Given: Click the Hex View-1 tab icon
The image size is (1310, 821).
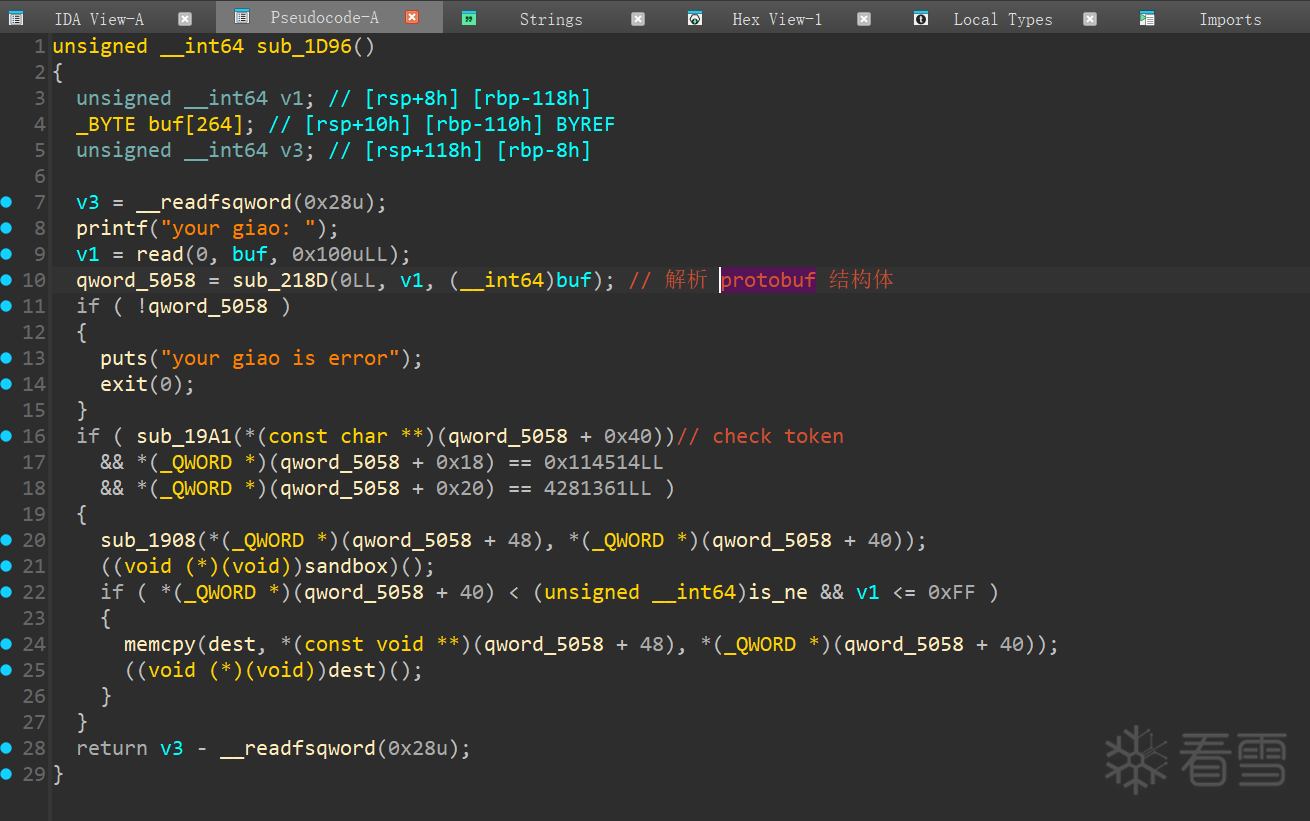Looking at the screenshot, I should (695, 18).
